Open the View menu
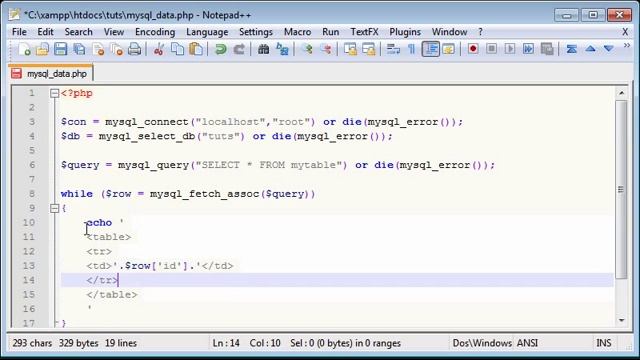Viewport: 640px width, 360px height. tap(114, 32)
